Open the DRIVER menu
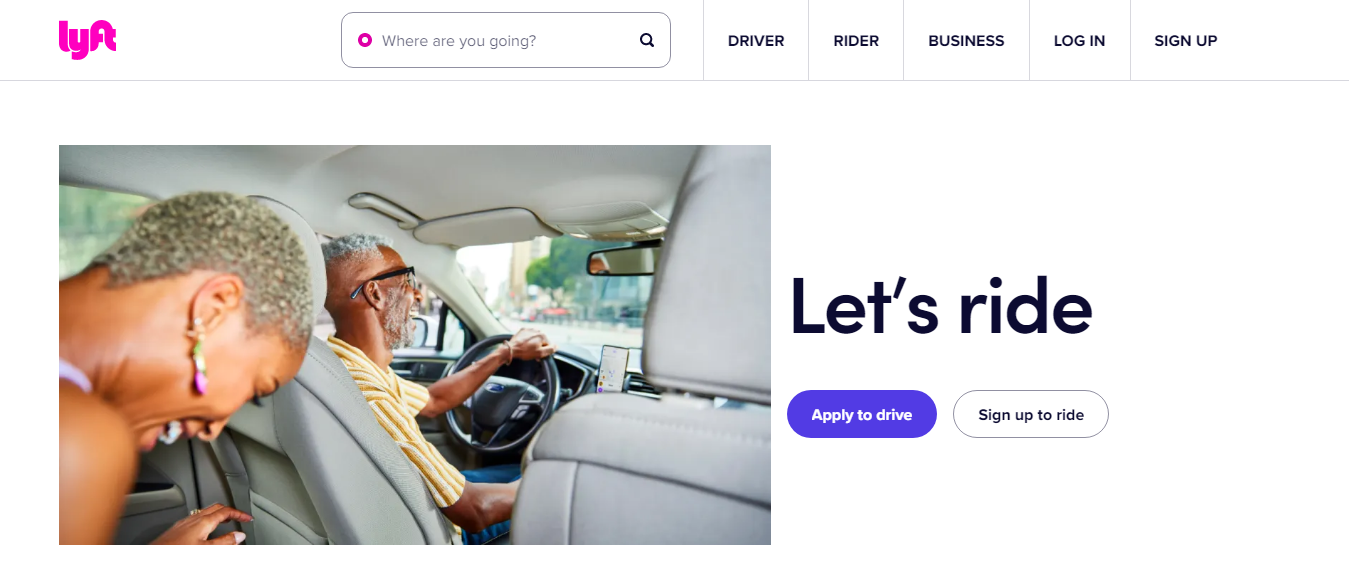This screenshot has width=1349, height=581. (x=756, y=41)
